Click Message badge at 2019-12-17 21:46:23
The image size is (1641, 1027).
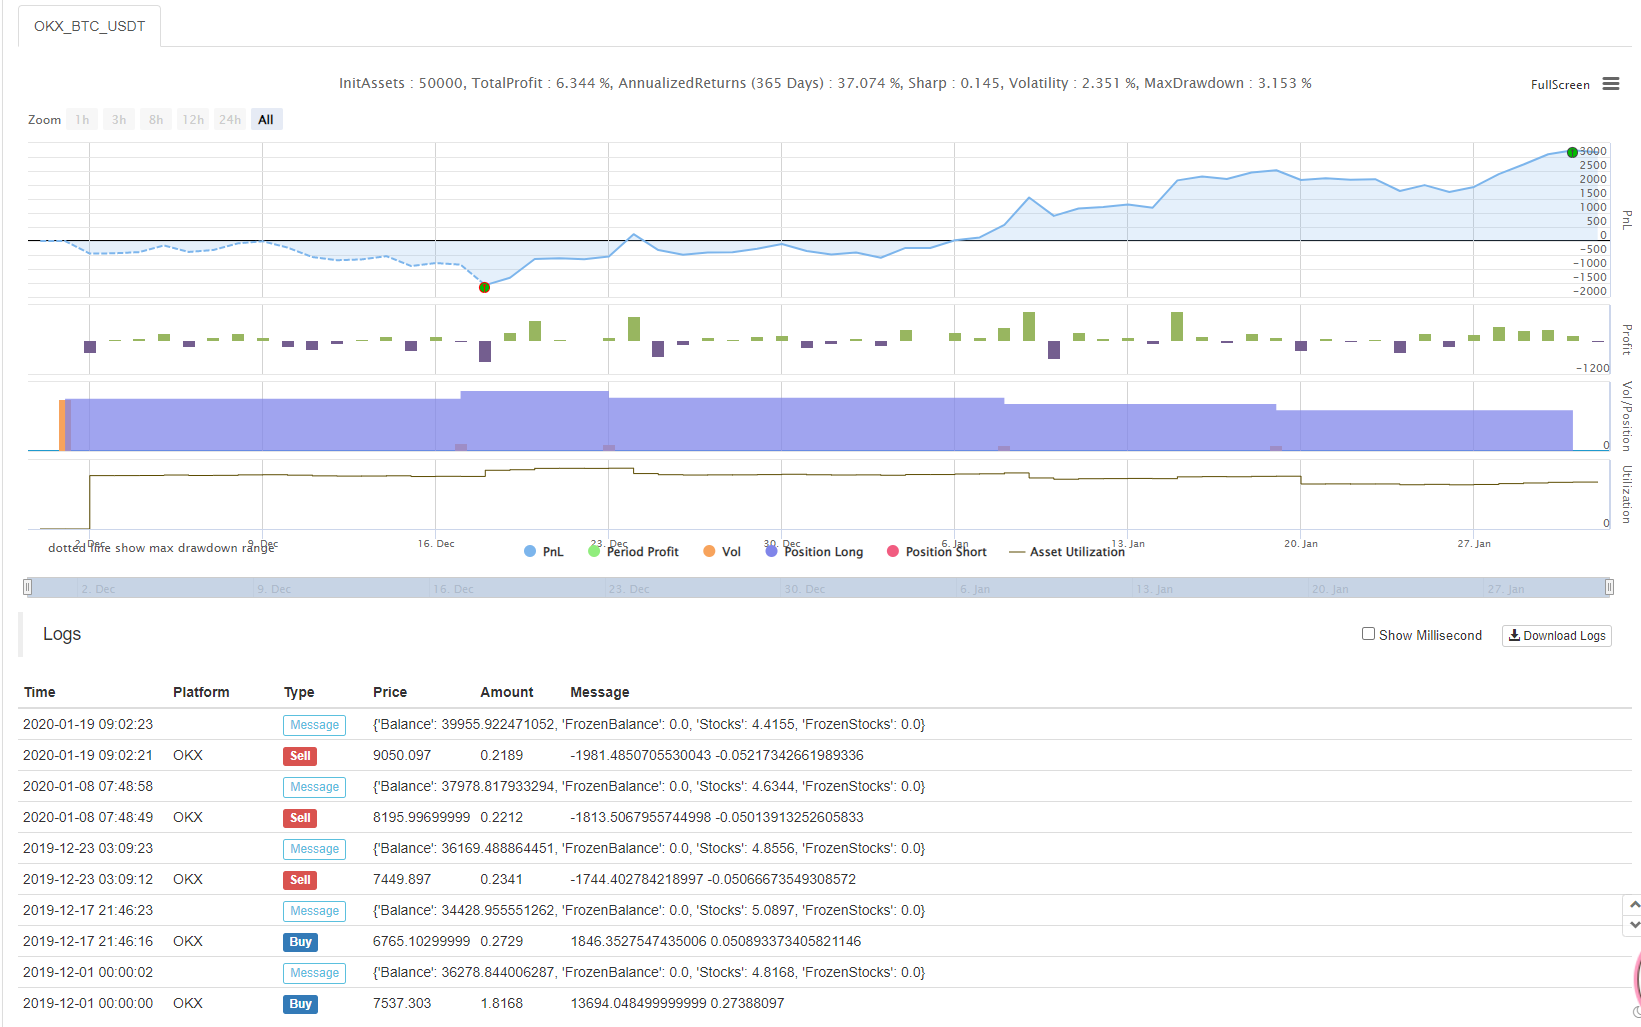pyautogui.click(x=314, y=911)
